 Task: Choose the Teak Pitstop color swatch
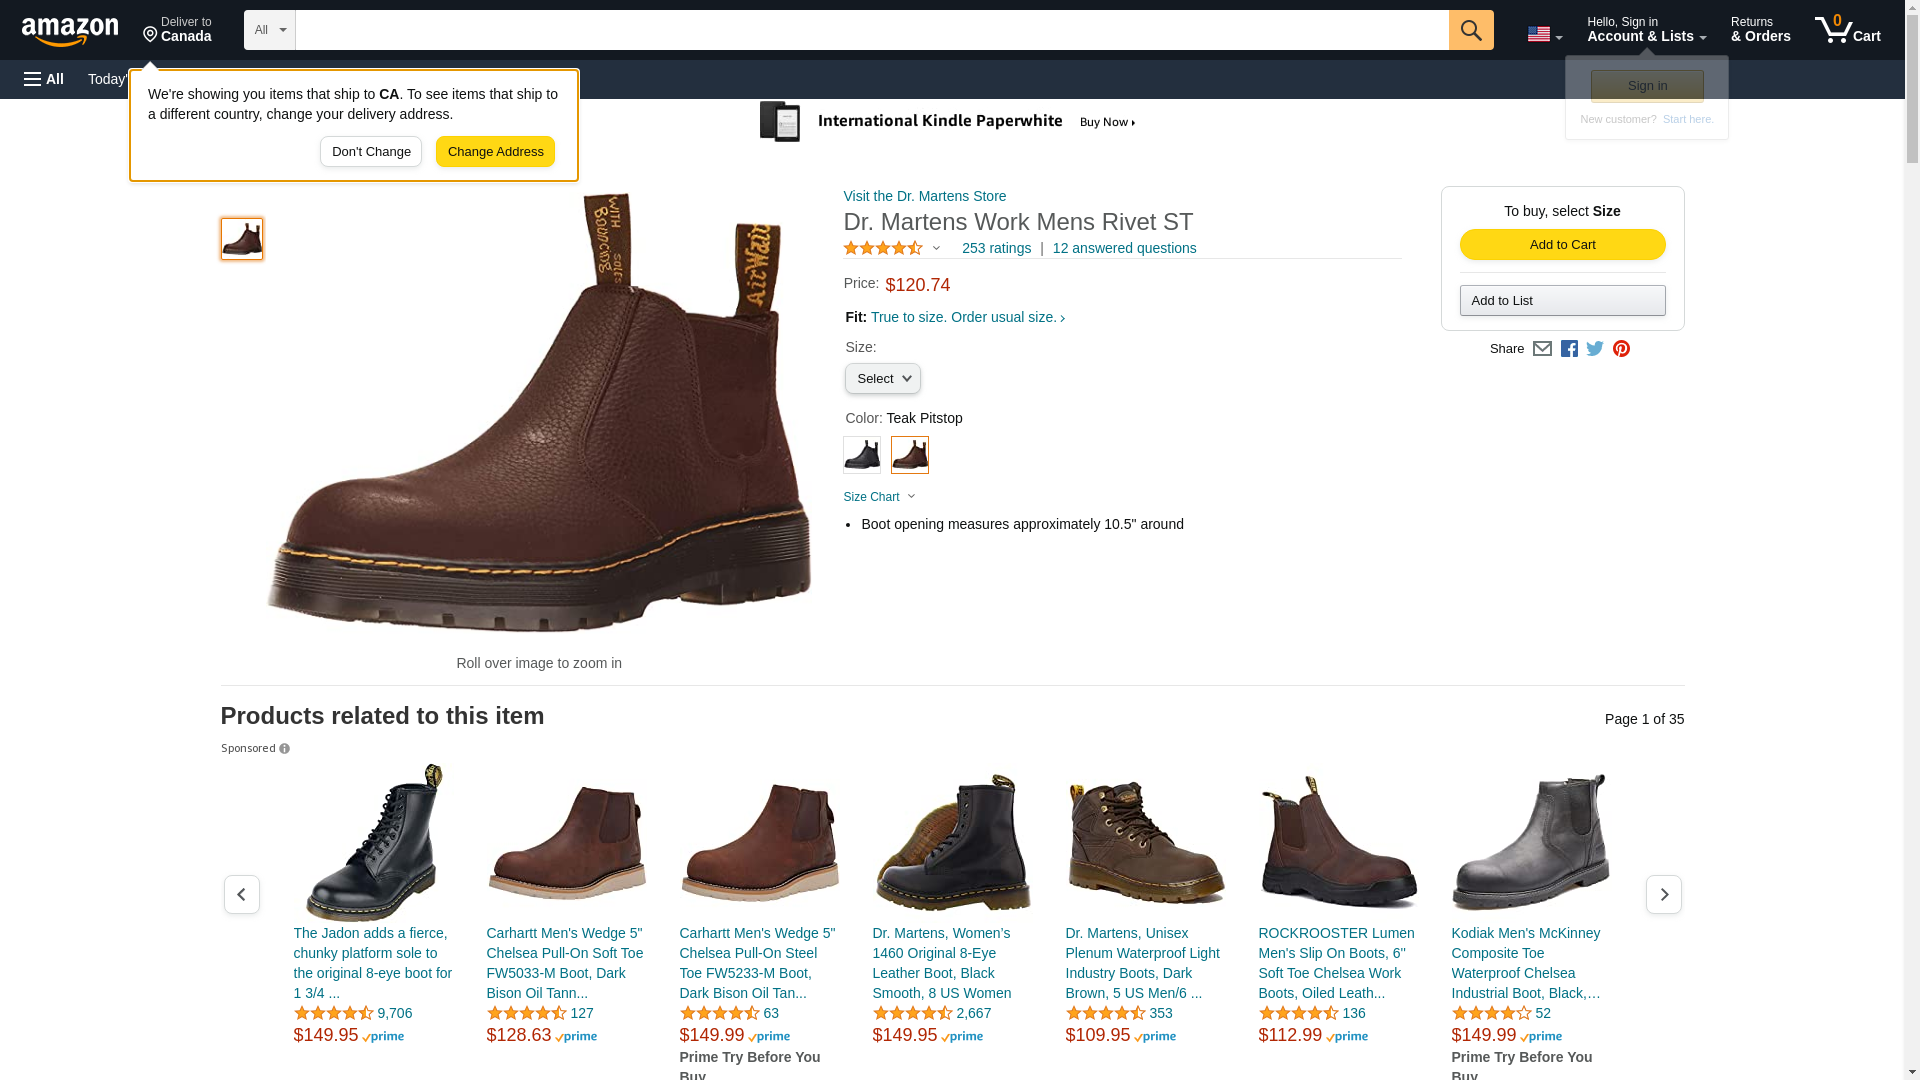tap(909, 455)
